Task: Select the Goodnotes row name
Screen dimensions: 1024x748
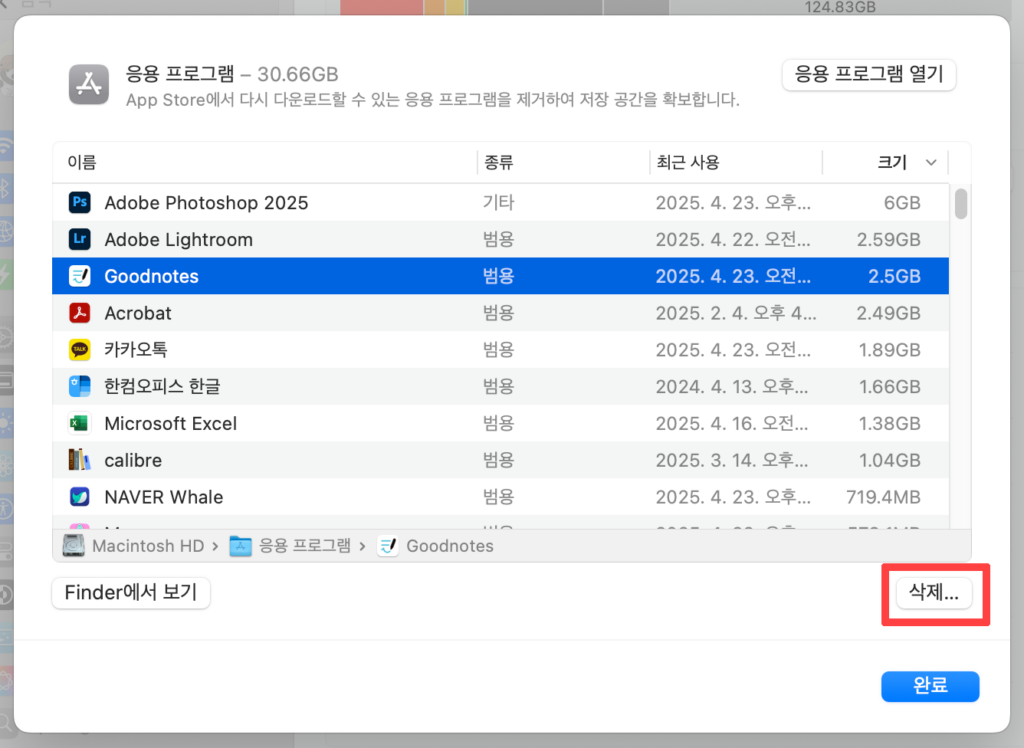Action: (x=152, y=276)
